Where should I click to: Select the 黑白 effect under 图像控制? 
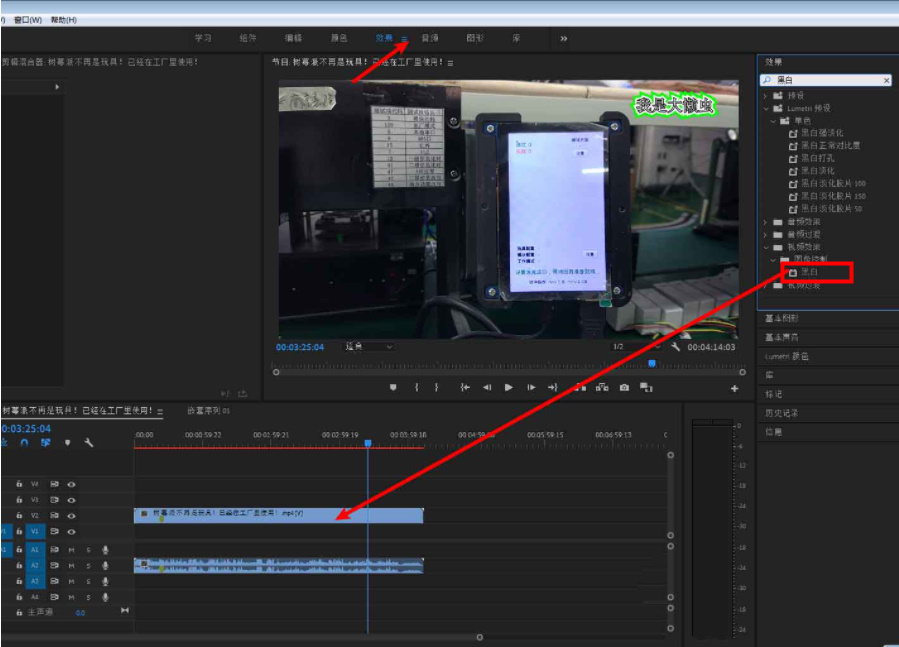tap(809, 272)
